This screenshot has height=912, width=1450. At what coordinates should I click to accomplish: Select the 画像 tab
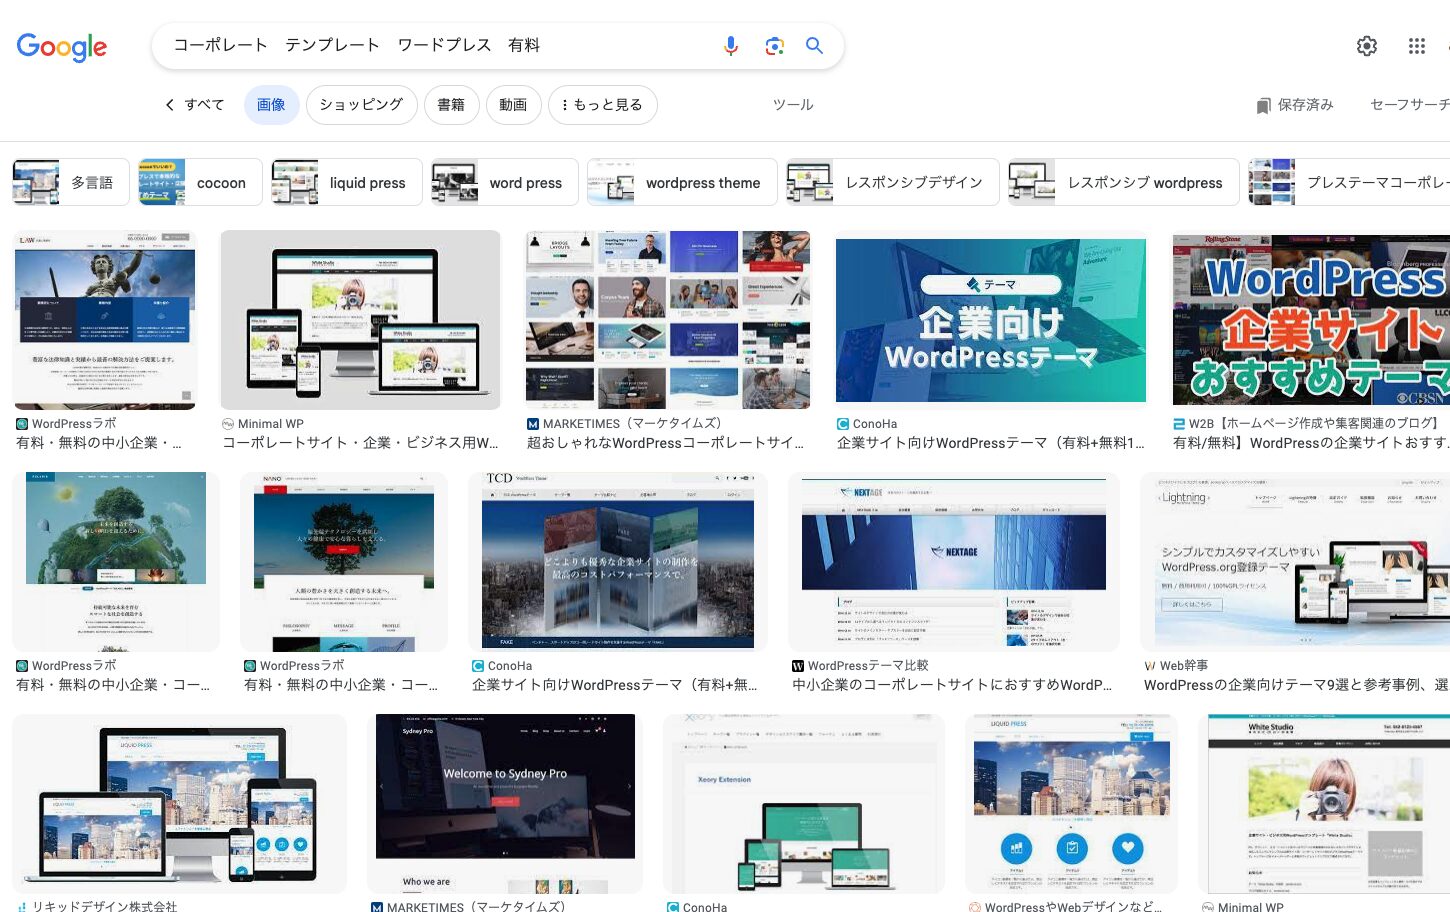tap(271, 105)
